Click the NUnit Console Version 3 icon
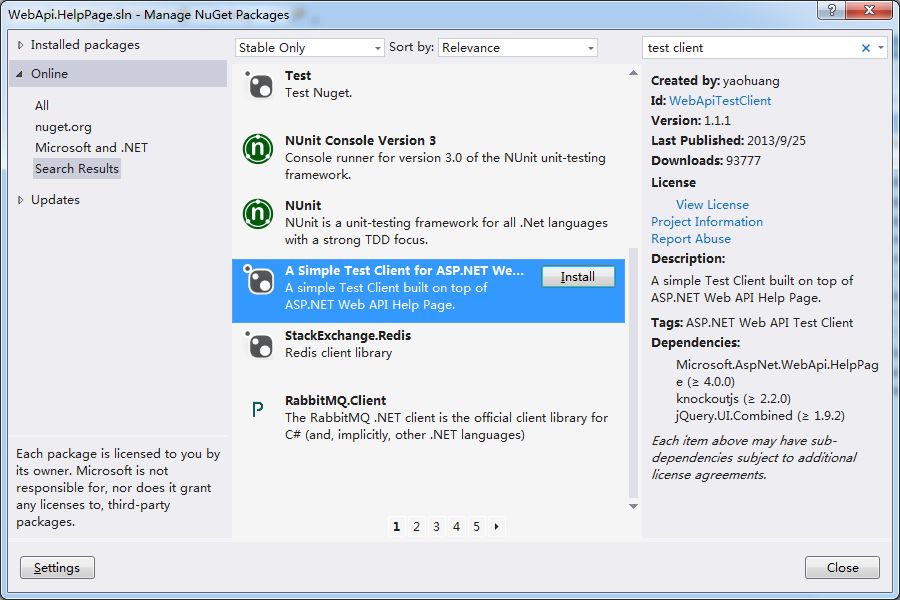Image resolution: width=900 pixels, height=600 pixels. pyautogui.click(x=258, y=149)
